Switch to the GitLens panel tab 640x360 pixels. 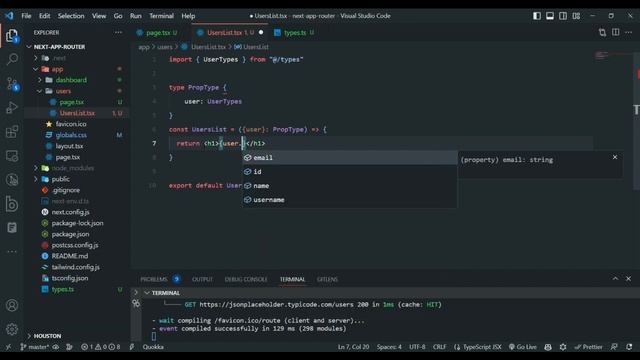327,279
